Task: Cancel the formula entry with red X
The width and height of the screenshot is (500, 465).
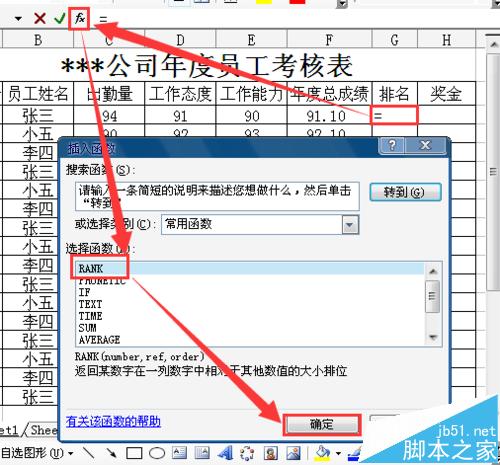Action: (40, 18)
